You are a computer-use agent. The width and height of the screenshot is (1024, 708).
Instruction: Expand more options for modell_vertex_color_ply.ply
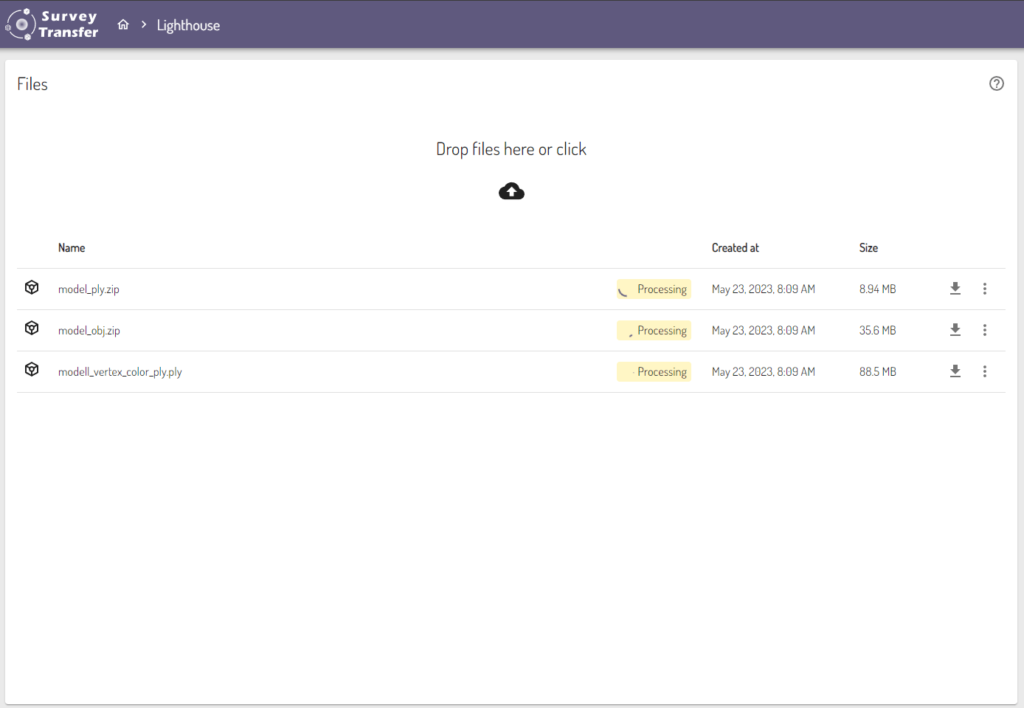click(985, 371)
